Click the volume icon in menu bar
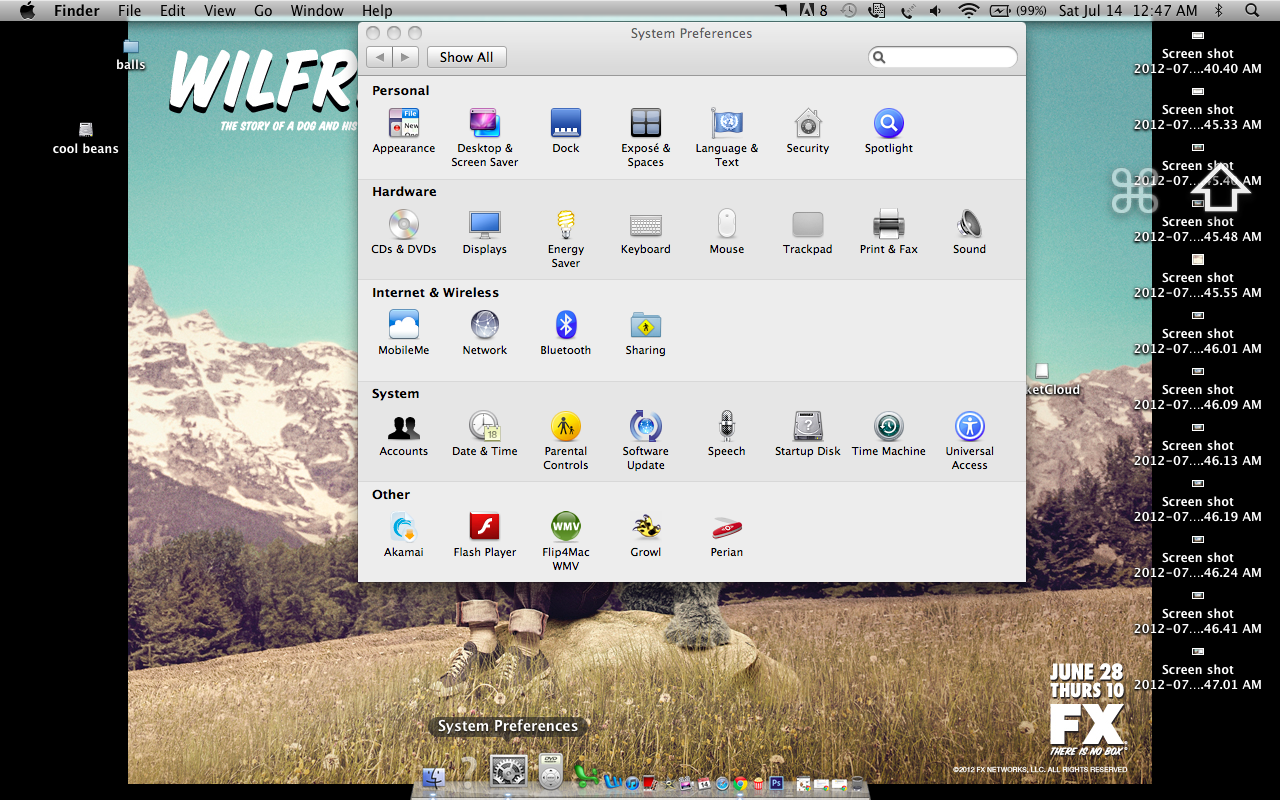1280x800 pixels. (x=936, y=11)
